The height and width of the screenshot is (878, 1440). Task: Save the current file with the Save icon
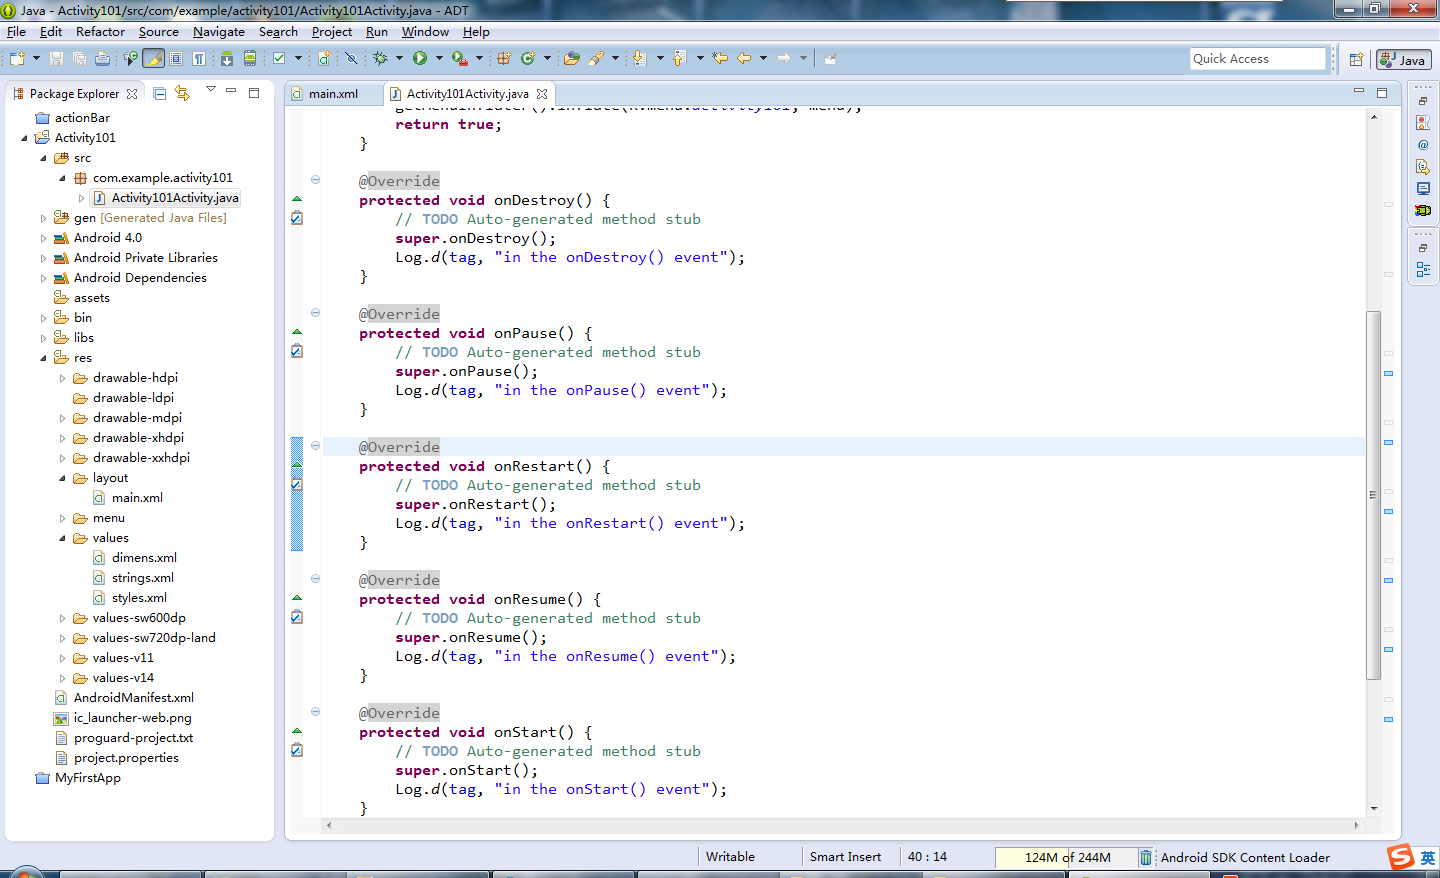tap(56, 59)
